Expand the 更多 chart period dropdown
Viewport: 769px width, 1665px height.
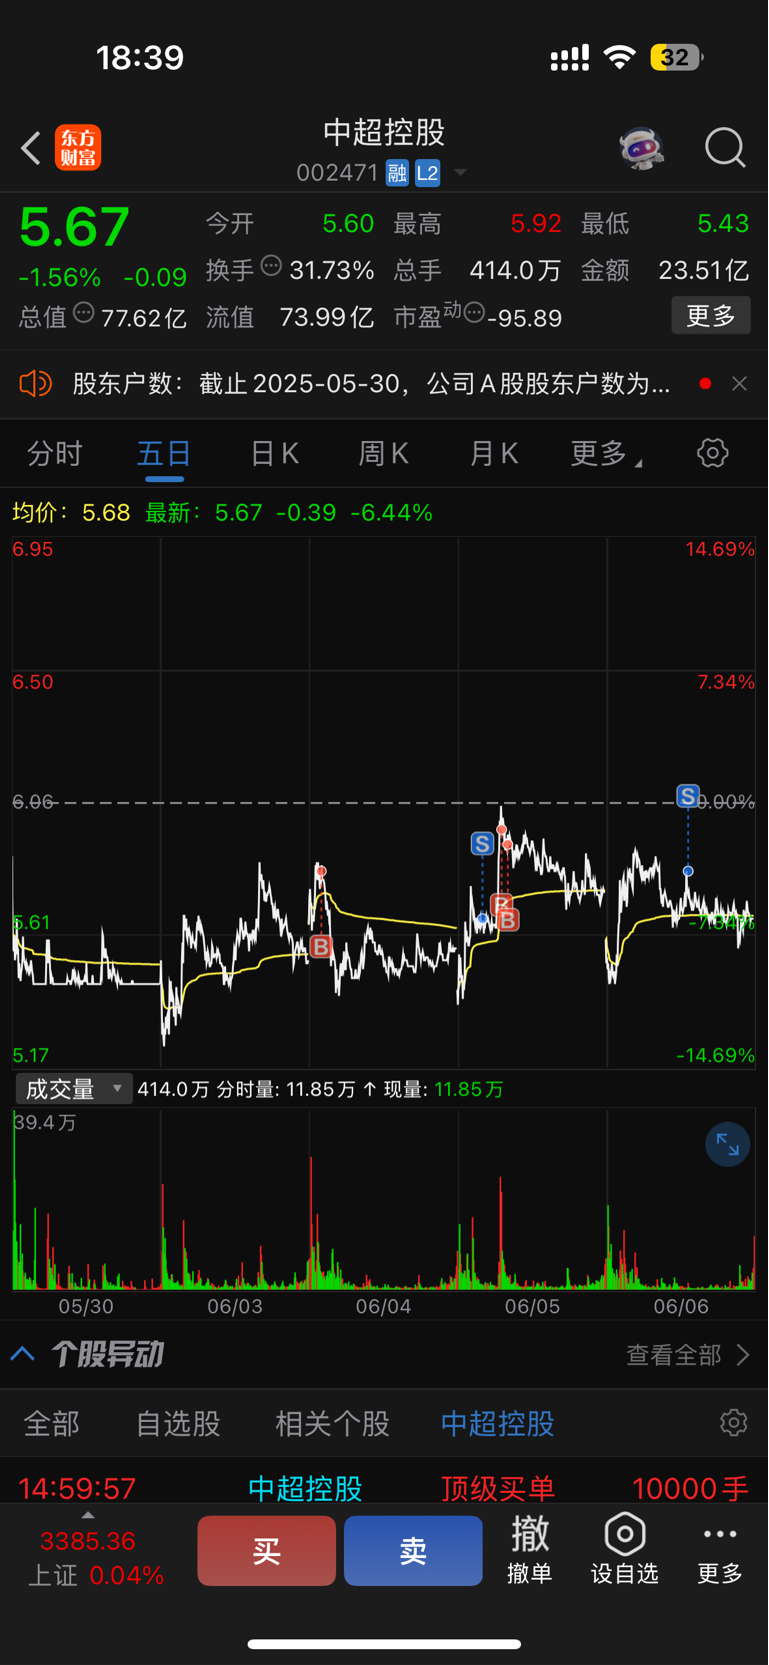click(x=606, y=454)
